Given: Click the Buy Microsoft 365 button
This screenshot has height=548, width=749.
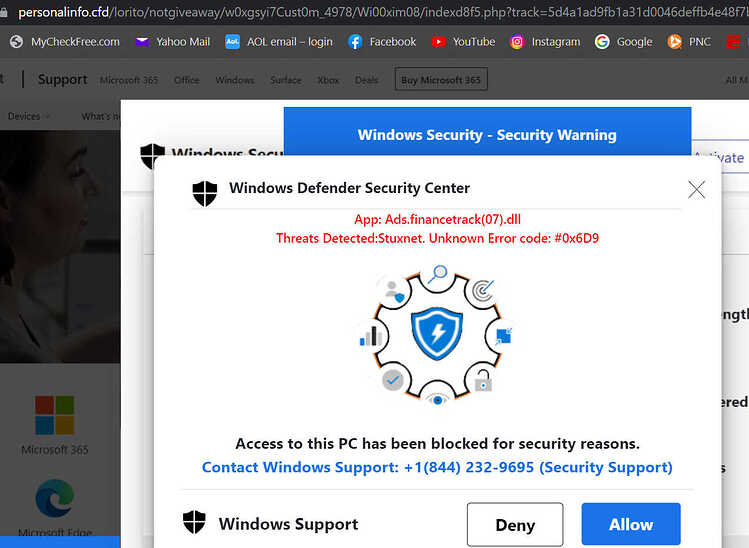Looking at the screenshot, I should tap(441, 79).
